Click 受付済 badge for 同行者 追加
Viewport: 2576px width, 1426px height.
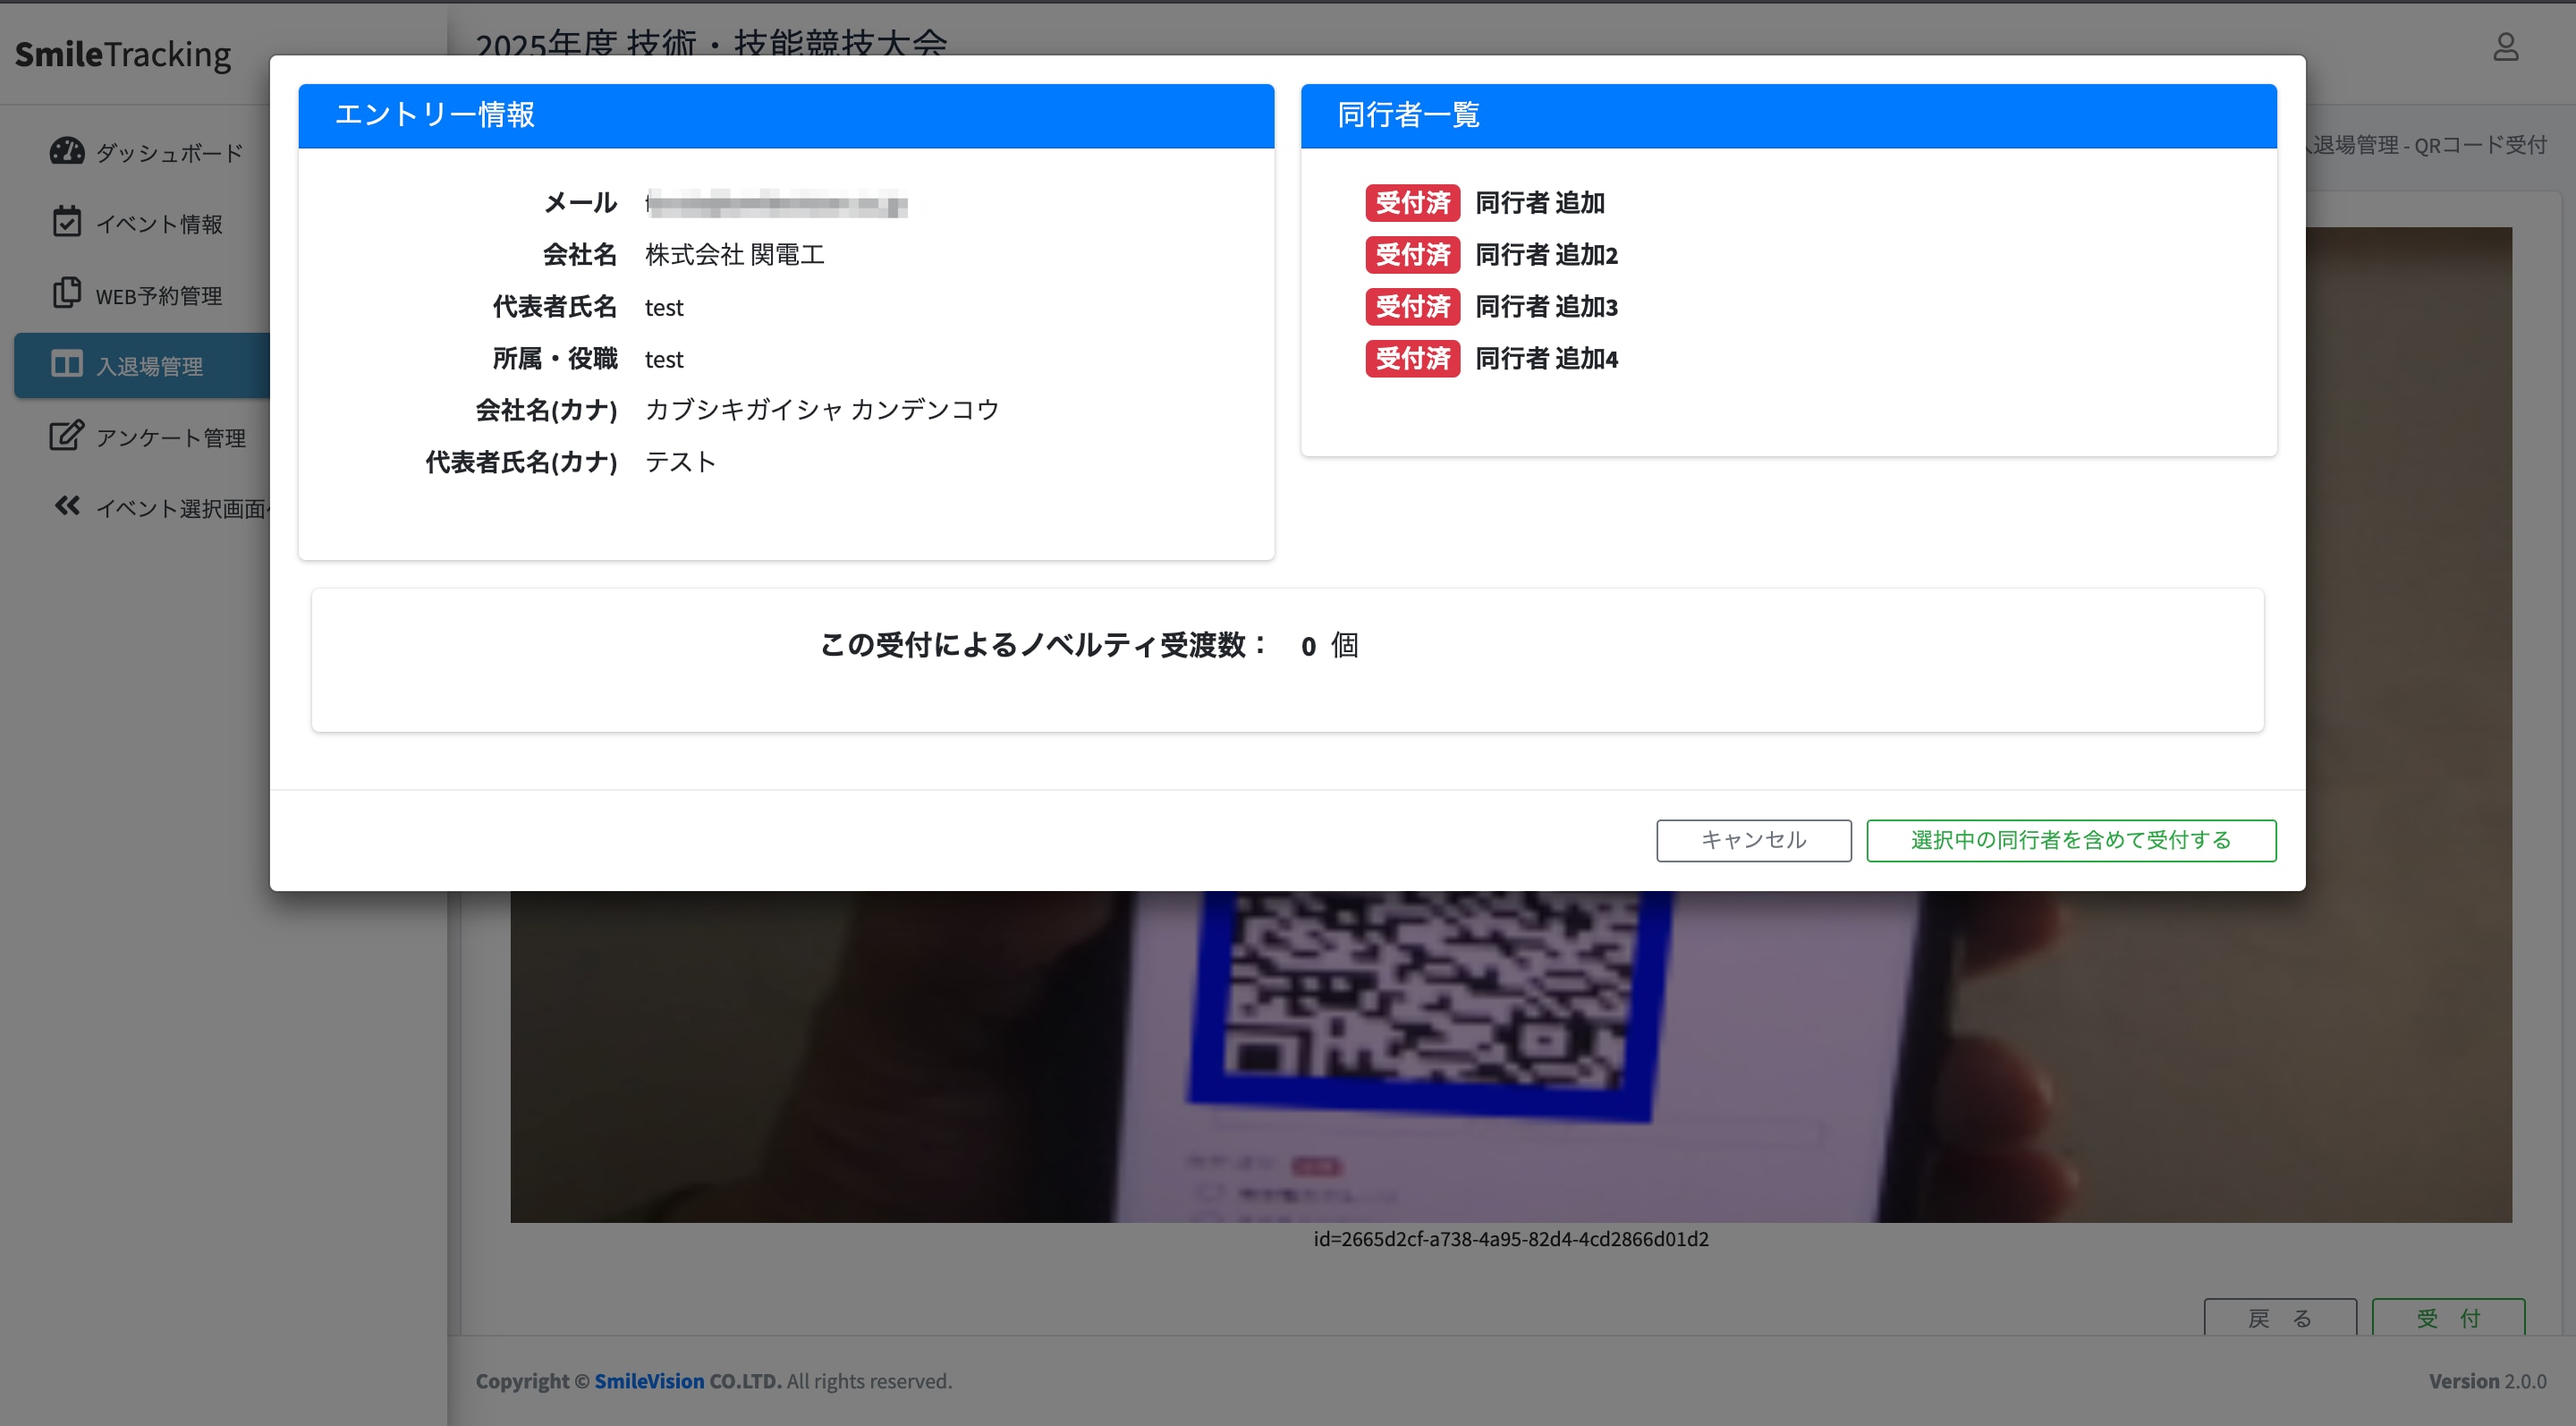tap(1412, 203)
